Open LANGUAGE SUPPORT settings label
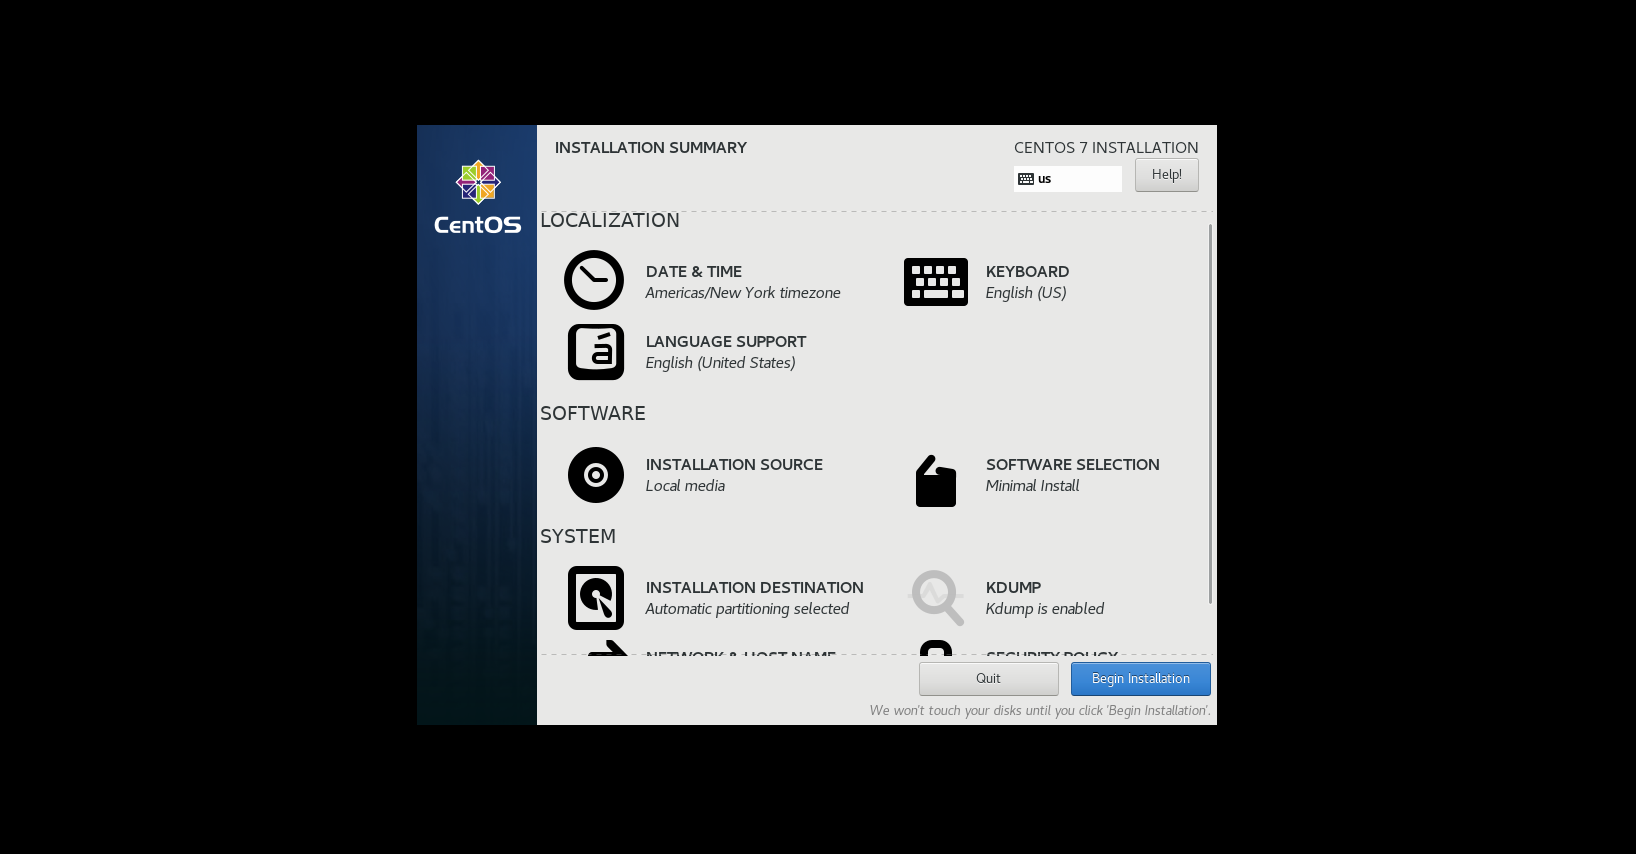 pyautogui.click(x=726, y=342)
